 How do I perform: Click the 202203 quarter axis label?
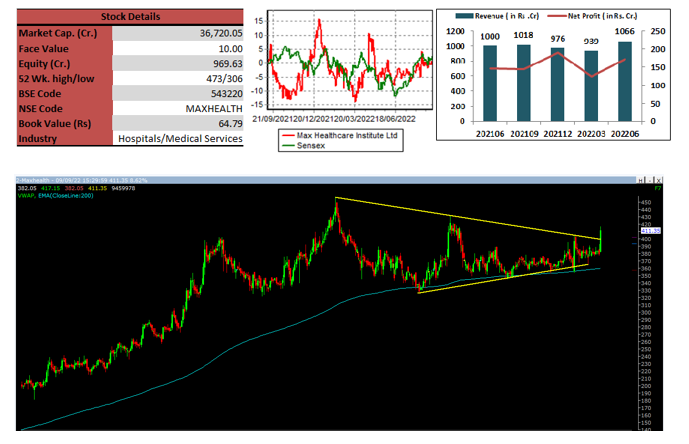pos(591,134)
